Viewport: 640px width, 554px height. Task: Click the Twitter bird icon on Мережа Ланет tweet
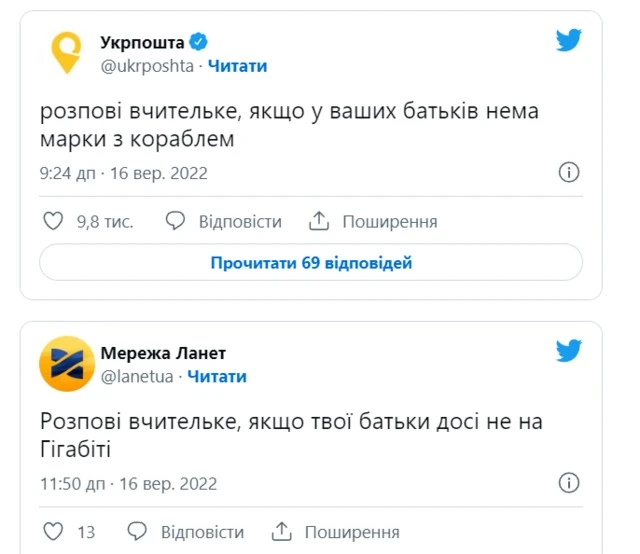pos(569,351)
